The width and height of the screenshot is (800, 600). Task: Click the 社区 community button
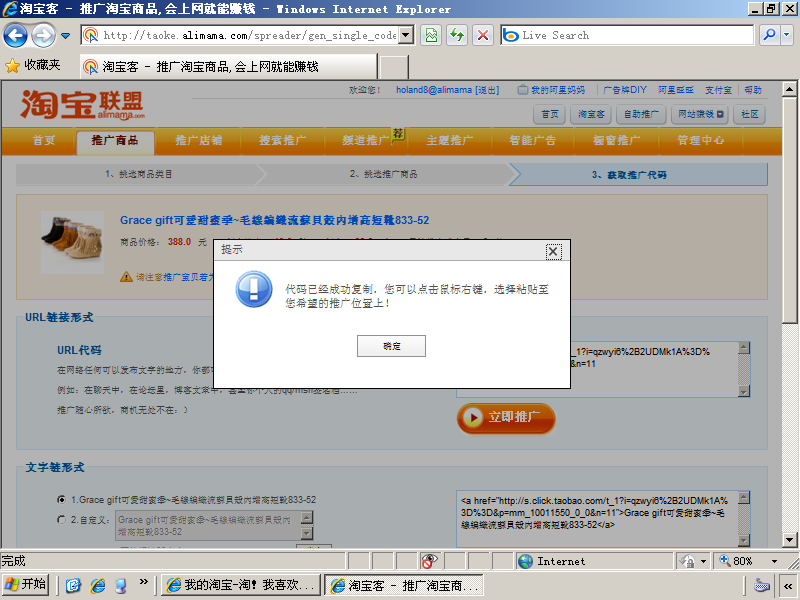pos(749,114)
